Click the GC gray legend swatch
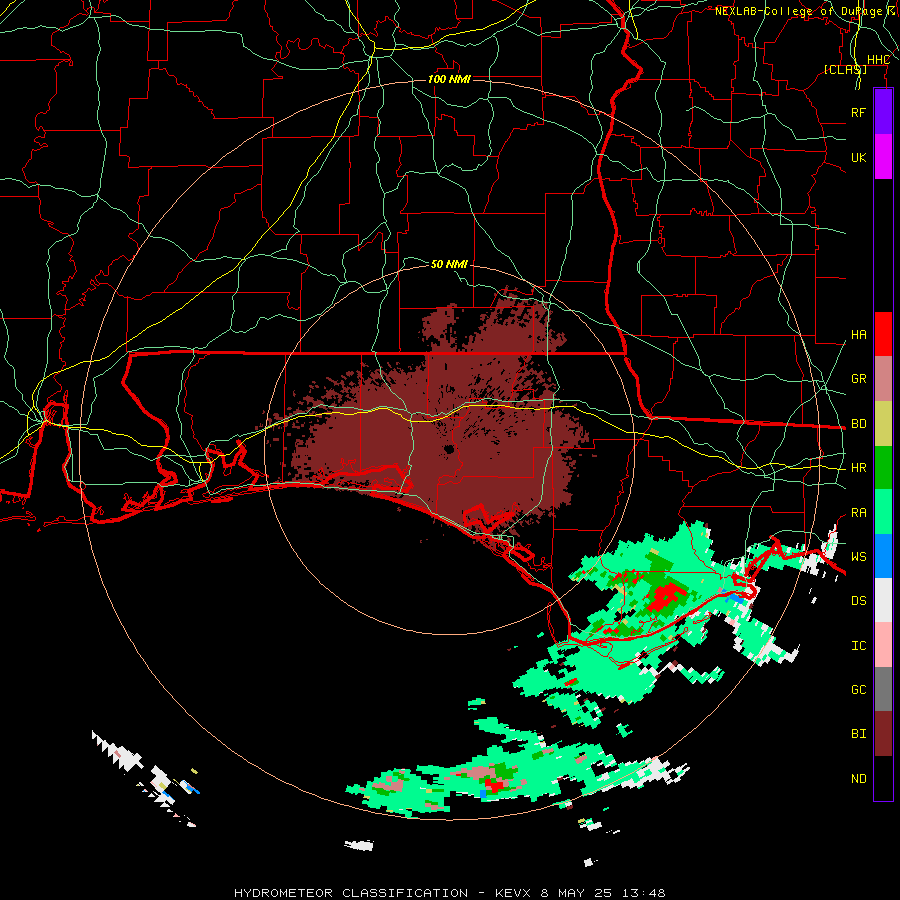The height and width of the screenshot is (900, 900). [883, 689]
